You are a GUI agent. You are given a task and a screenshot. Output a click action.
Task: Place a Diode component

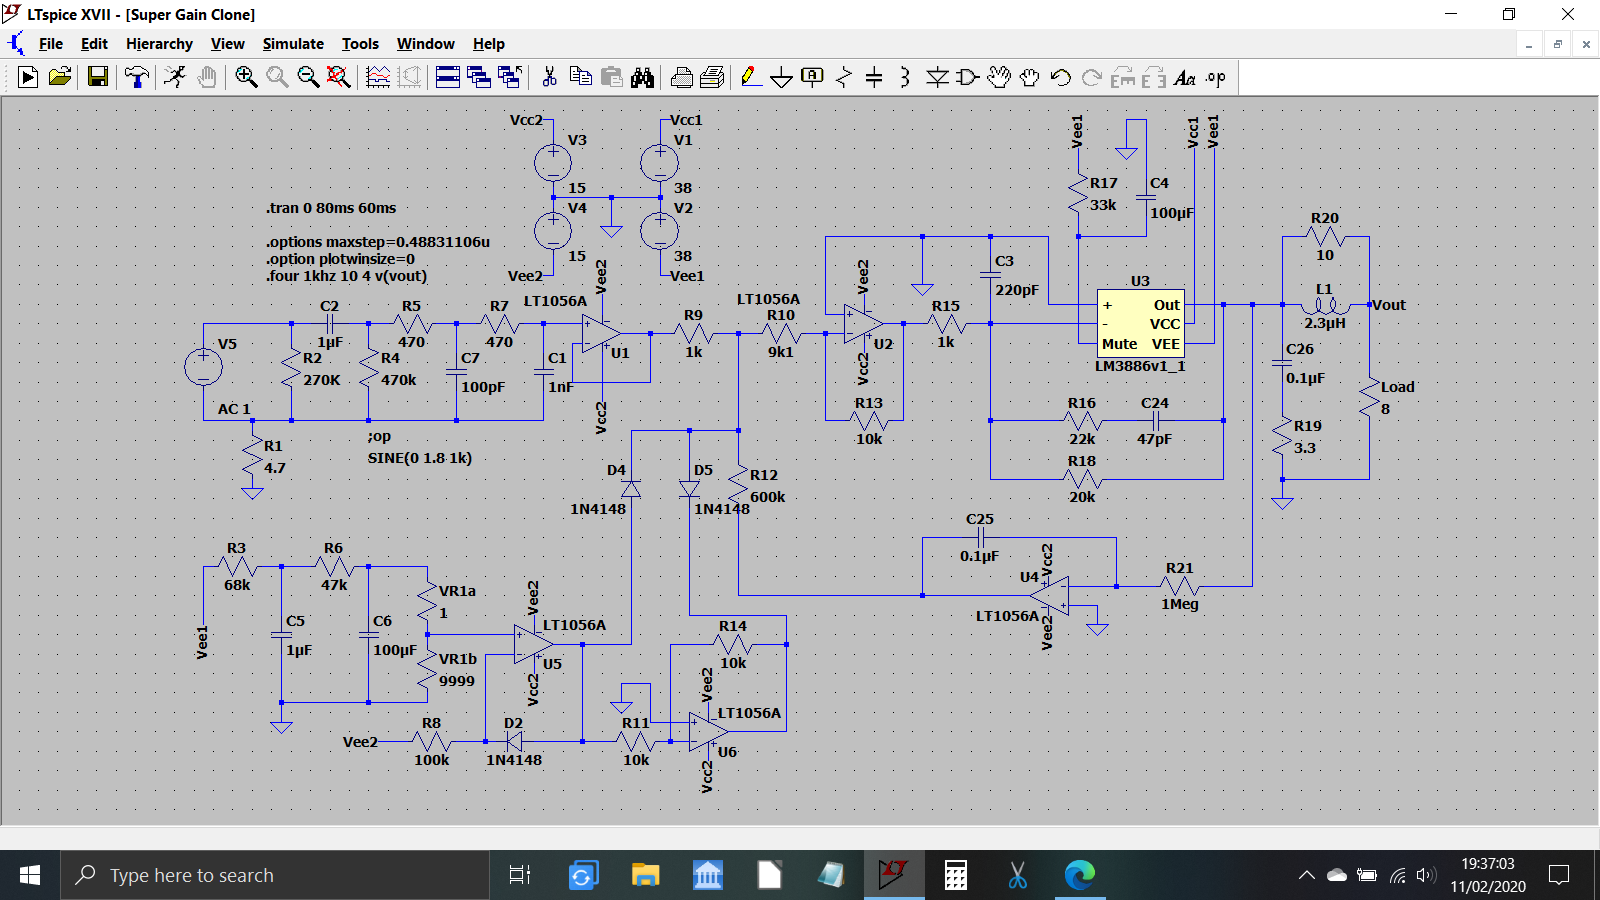tap(937, 77)
